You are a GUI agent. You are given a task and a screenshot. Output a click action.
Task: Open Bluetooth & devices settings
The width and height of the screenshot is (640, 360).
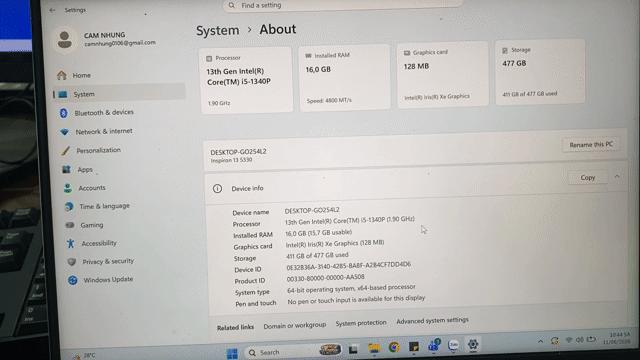click(x=97, y=113)
